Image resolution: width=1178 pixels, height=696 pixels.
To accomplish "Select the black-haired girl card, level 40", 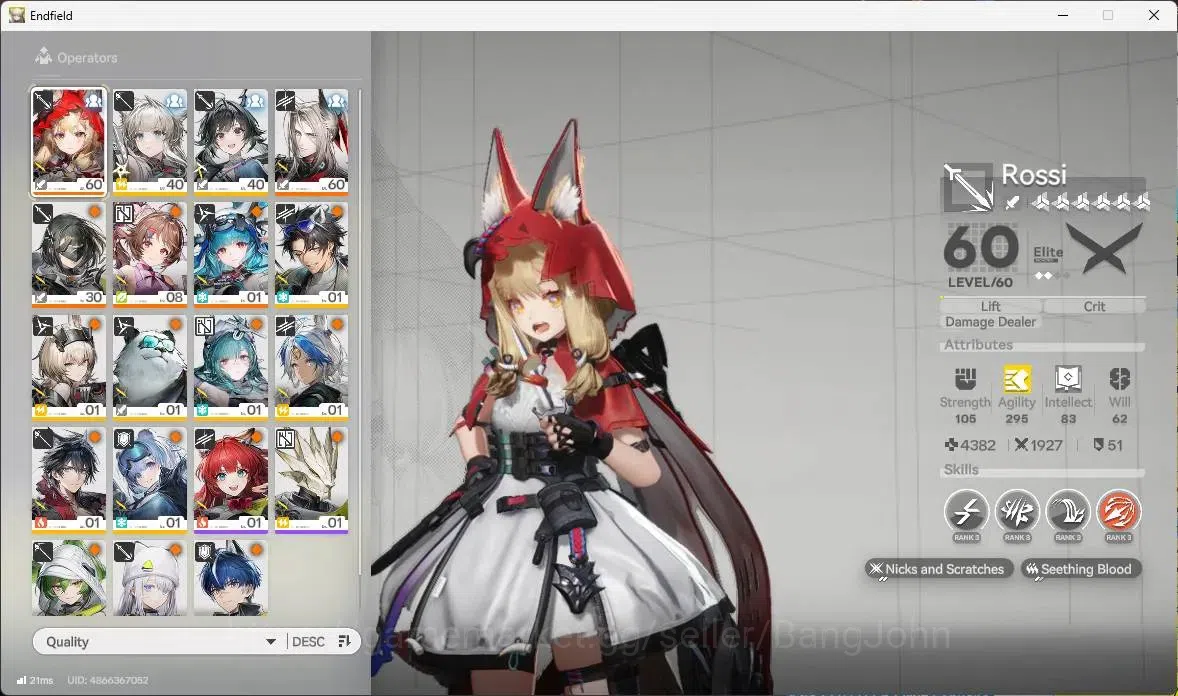I will tap(231, 141).
